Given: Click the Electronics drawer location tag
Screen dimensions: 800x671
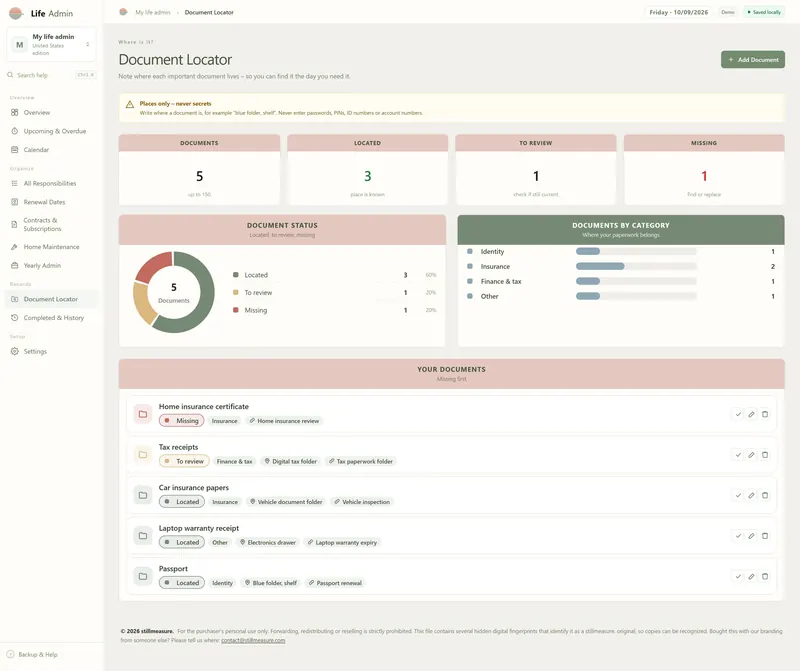Looking at the screenshot, I should tap(268, 542).
